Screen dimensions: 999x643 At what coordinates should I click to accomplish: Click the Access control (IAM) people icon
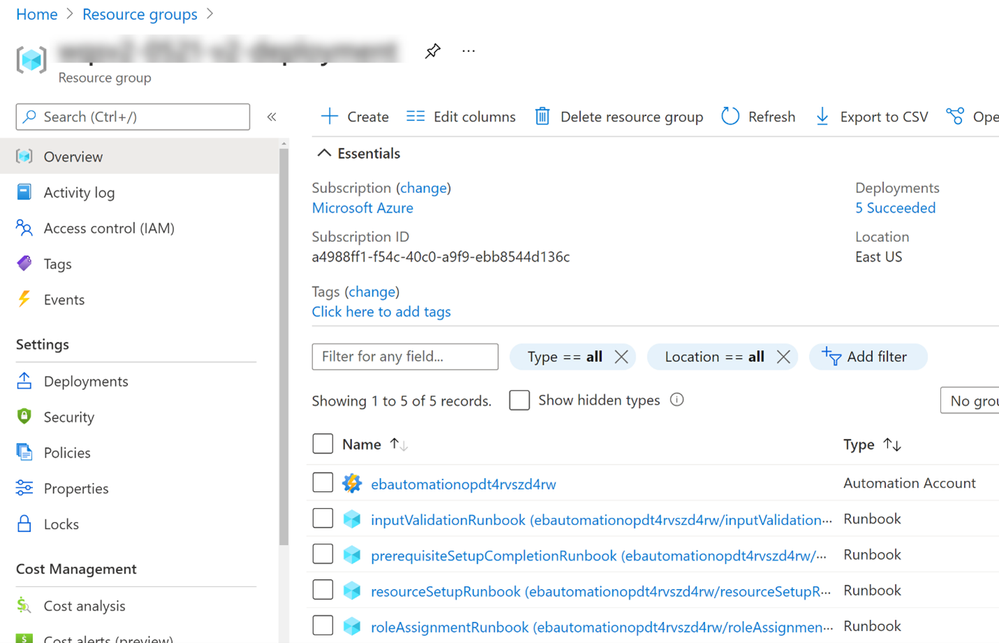24,228
